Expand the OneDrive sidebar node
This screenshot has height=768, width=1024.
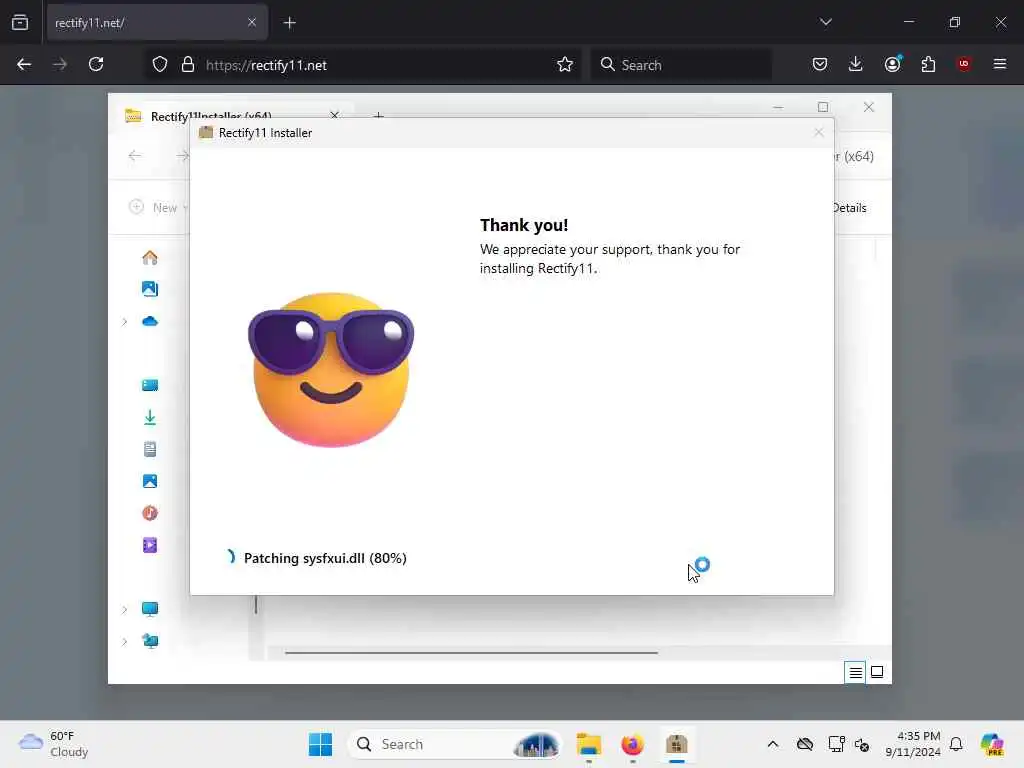point(124,321)
